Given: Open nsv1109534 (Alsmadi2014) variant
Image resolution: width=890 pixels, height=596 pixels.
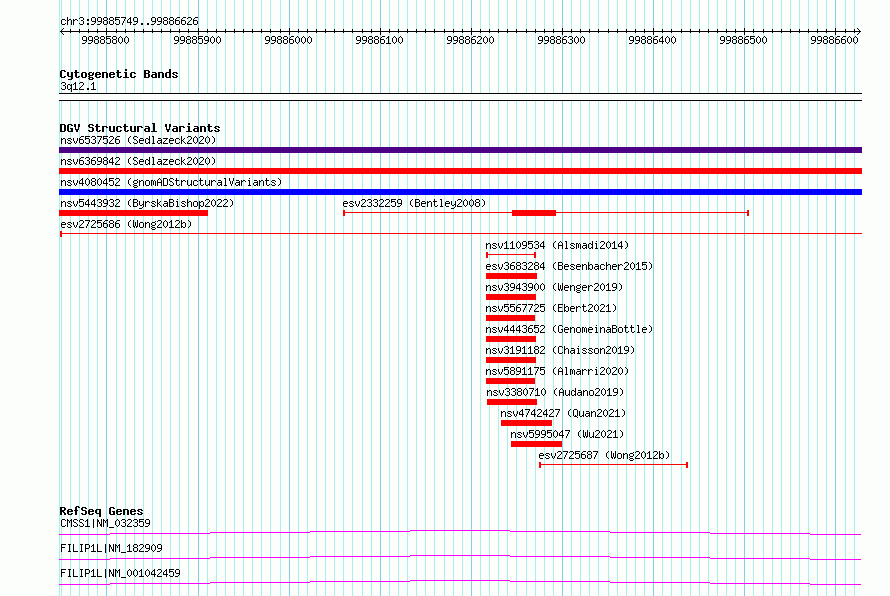Looking at the screenshot, I should coord(557,245).
